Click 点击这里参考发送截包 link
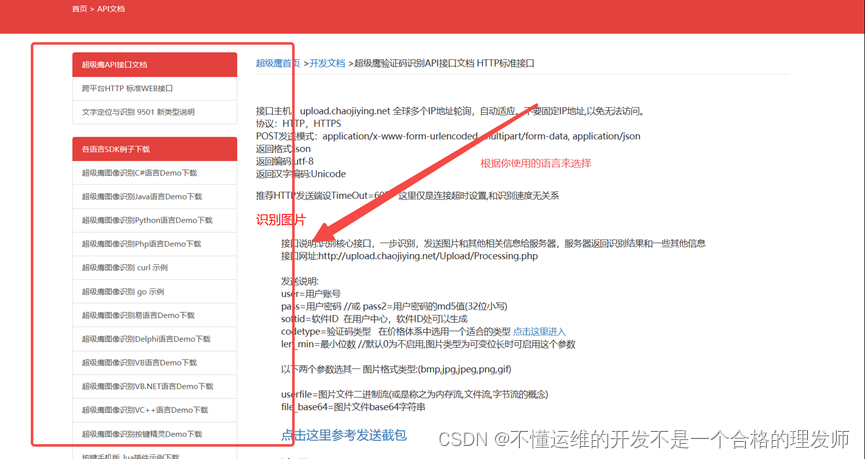 344,435
